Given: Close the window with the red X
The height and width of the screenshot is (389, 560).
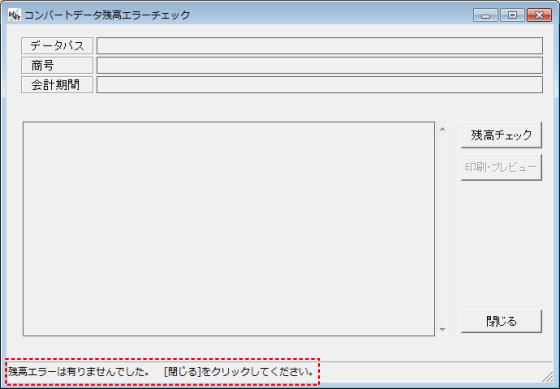Looking at the screenshot, I should pos(539,15).
